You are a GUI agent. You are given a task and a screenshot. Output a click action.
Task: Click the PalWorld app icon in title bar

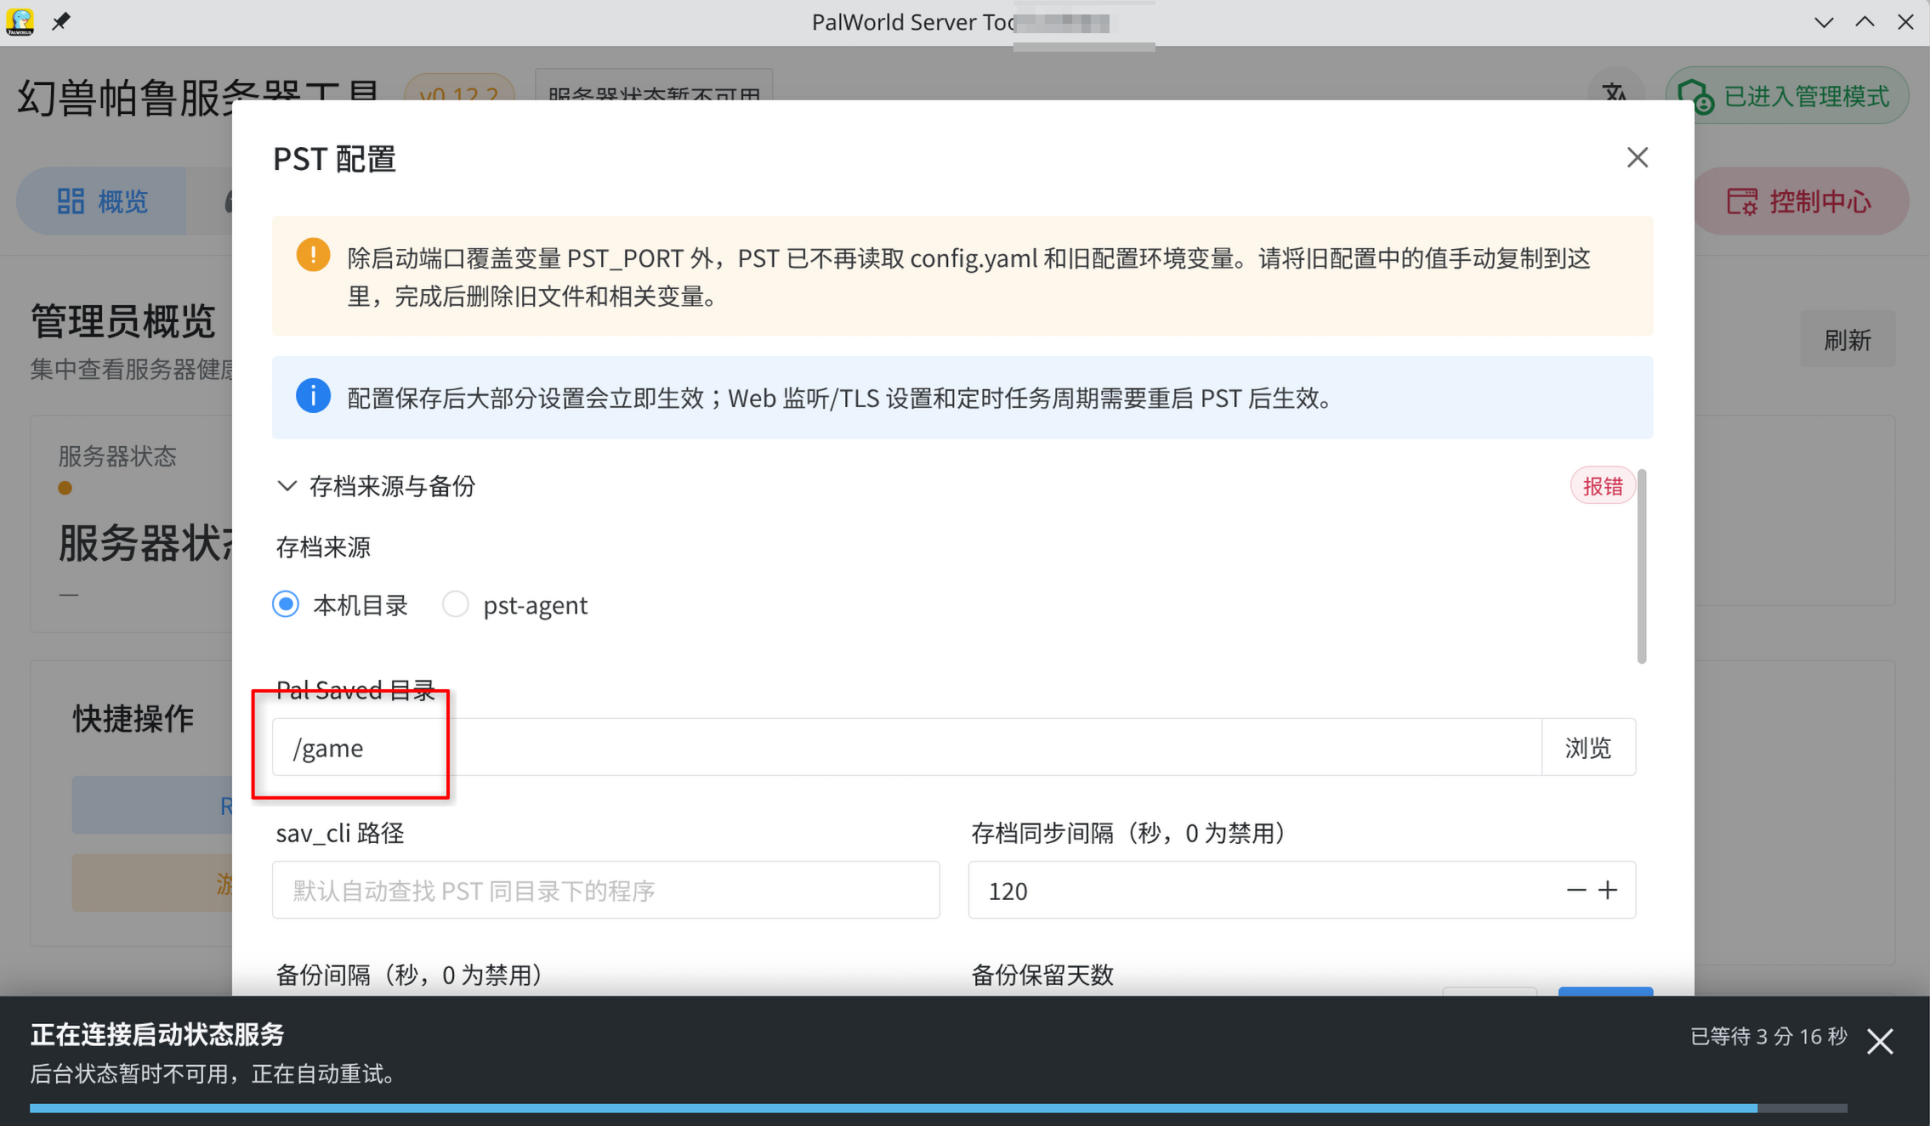click(20, 21)
